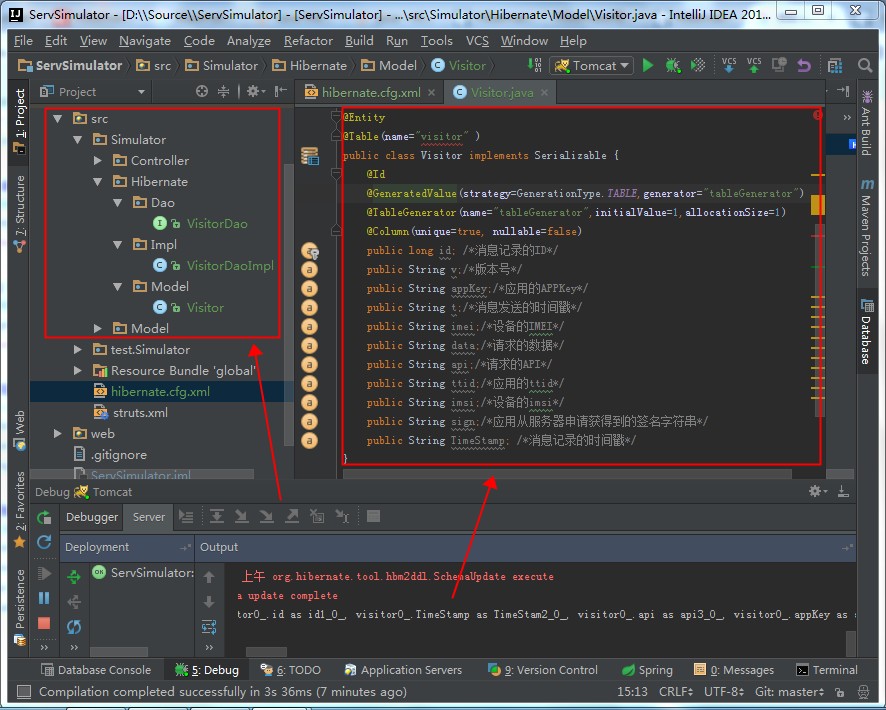The height and width of the screenshot is (710, 886).
Task: Switch to Debugger tab
Action: coord(92,517)
